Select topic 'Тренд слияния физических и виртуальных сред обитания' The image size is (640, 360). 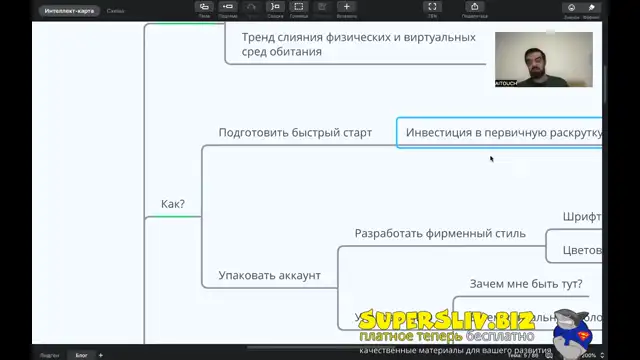tap(358, 44)
